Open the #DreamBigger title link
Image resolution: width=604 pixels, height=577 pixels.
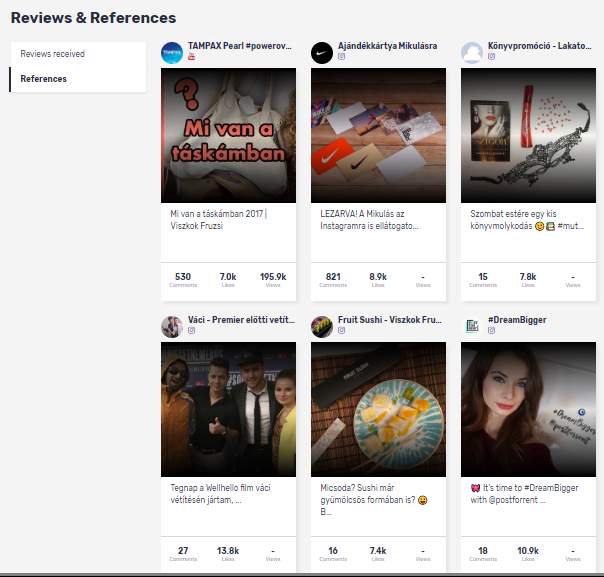[517, 320]
